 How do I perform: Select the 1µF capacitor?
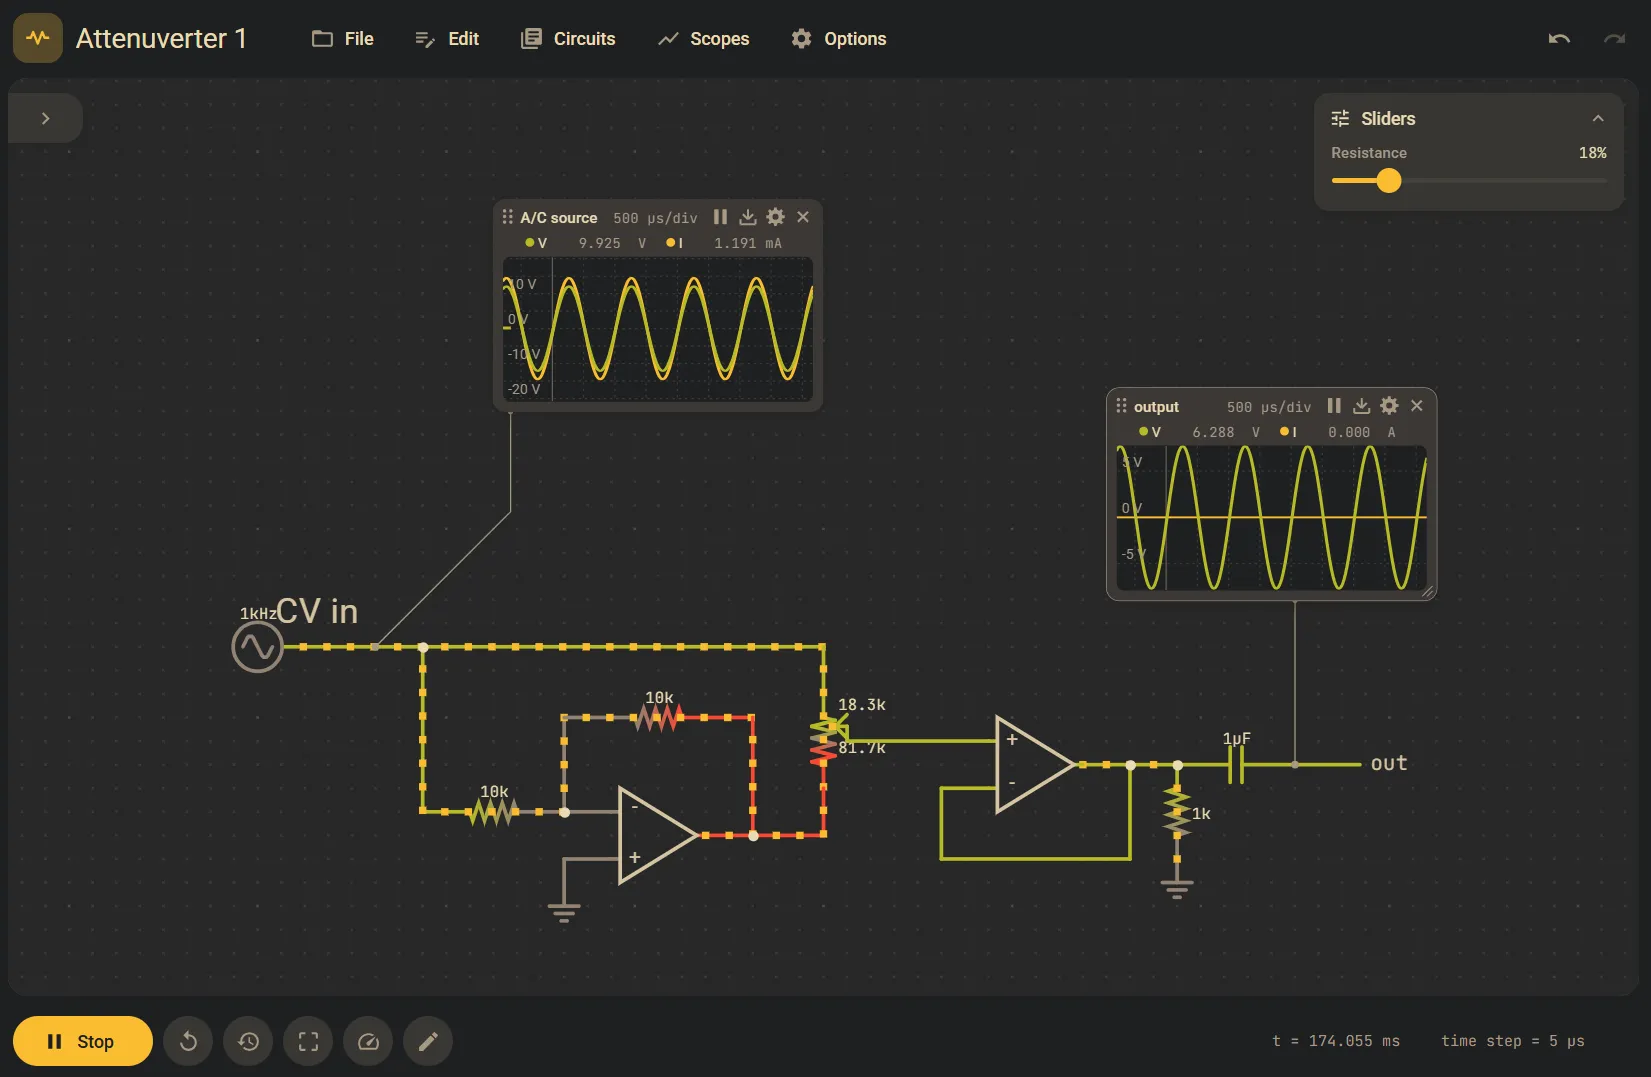pos(1236,765)
